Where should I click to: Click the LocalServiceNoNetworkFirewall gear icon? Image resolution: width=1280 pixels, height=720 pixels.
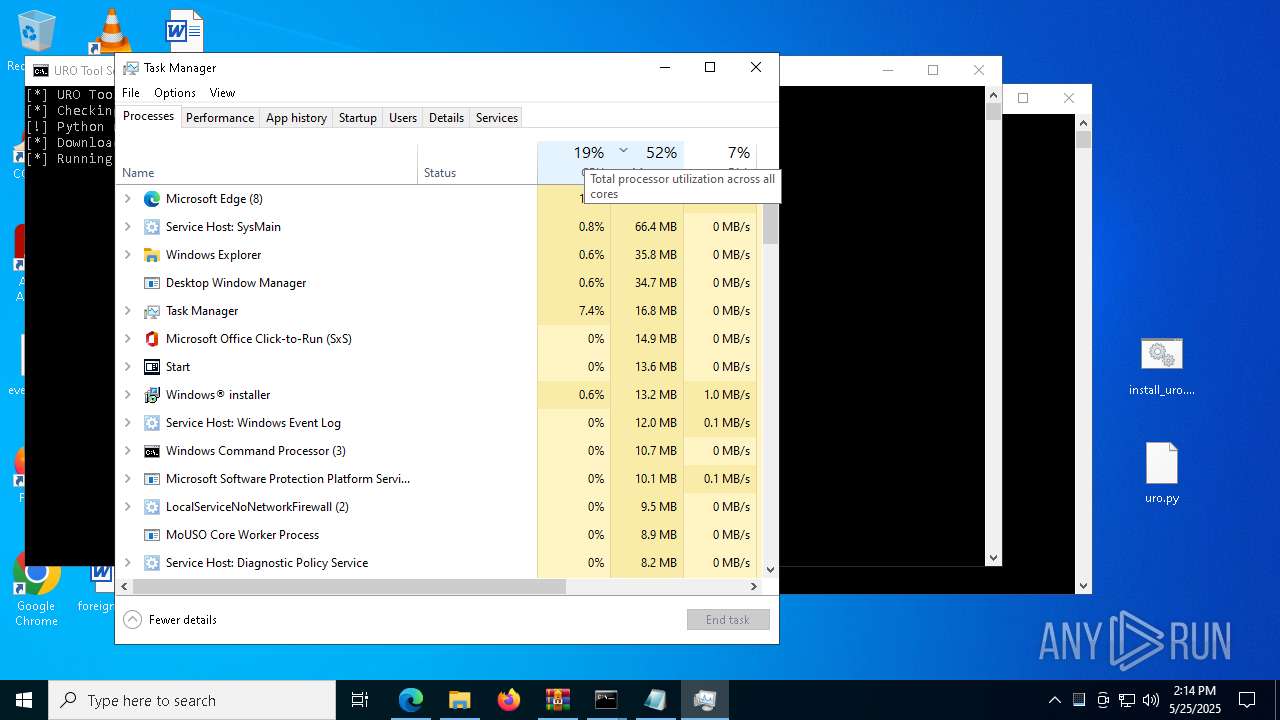(152, 507)
